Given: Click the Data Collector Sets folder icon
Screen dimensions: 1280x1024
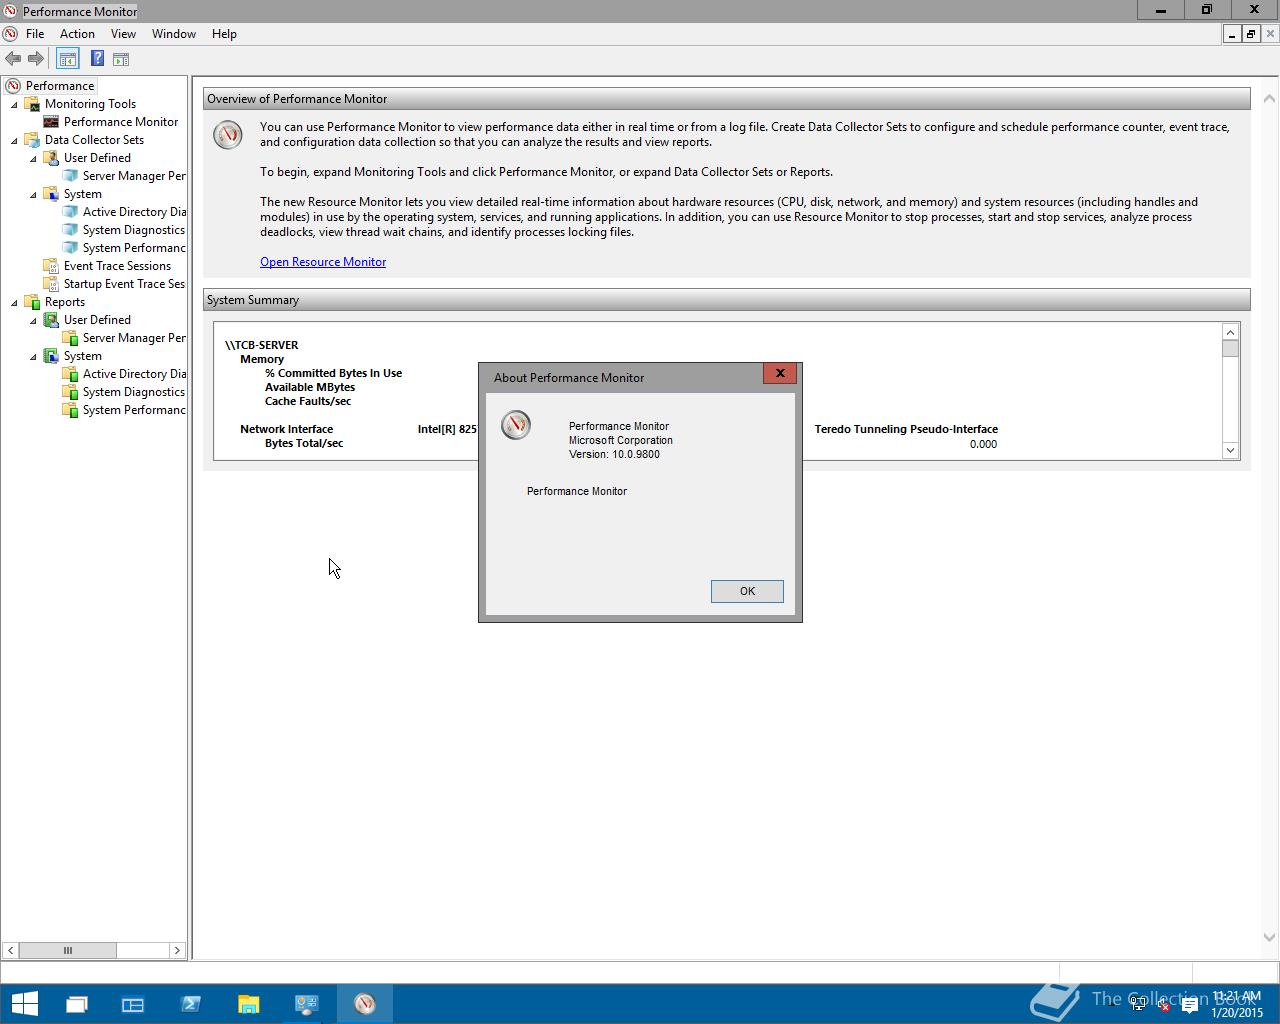Looking at the screenshot, I should tap(32, 140).
